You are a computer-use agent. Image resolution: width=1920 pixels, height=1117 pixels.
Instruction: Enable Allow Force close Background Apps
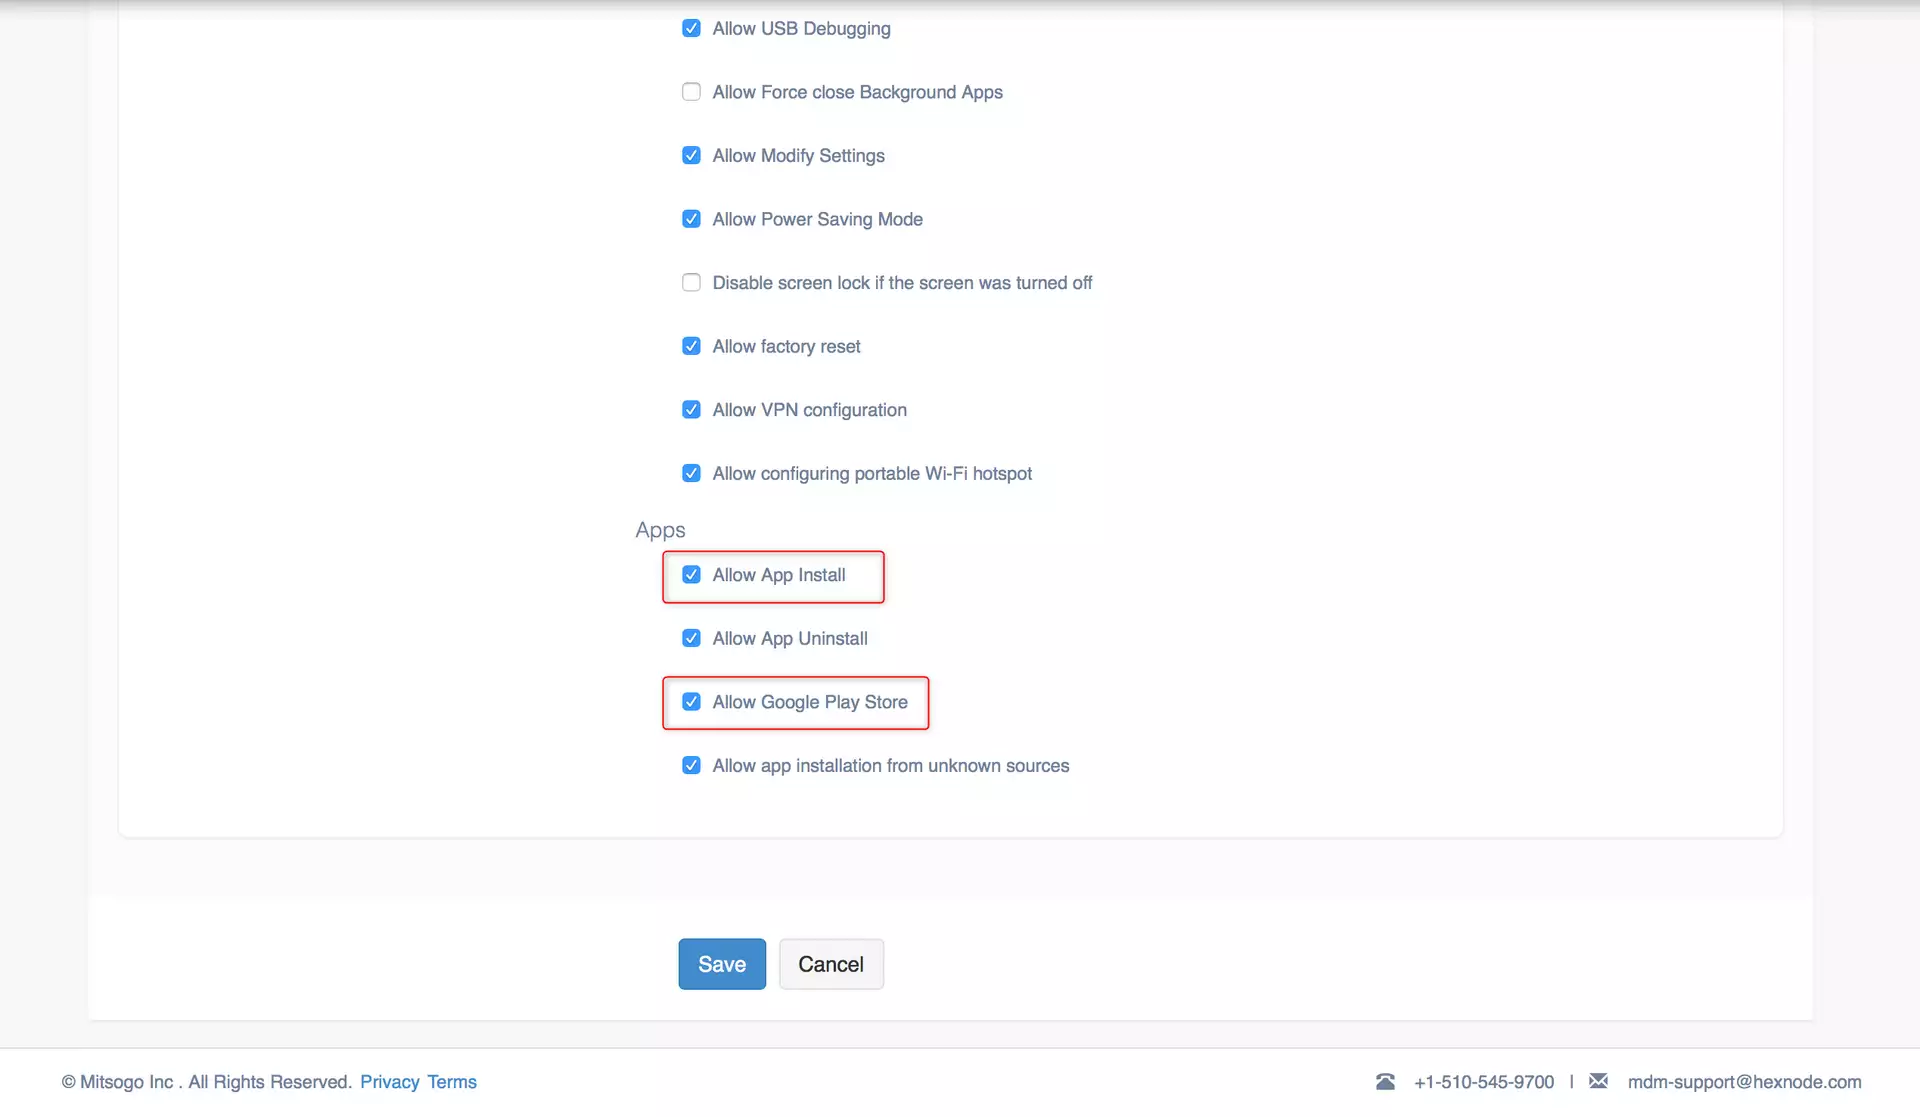tap(691, 92)
